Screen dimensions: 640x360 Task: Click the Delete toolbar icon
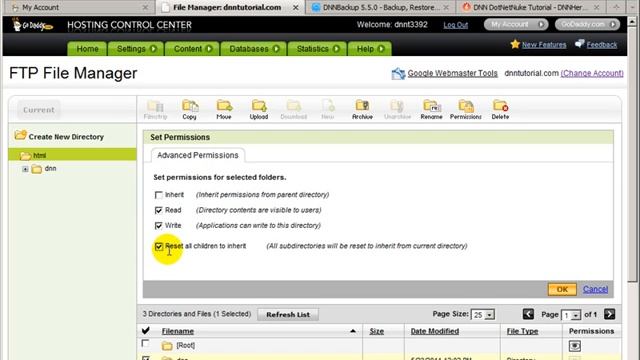500,109
